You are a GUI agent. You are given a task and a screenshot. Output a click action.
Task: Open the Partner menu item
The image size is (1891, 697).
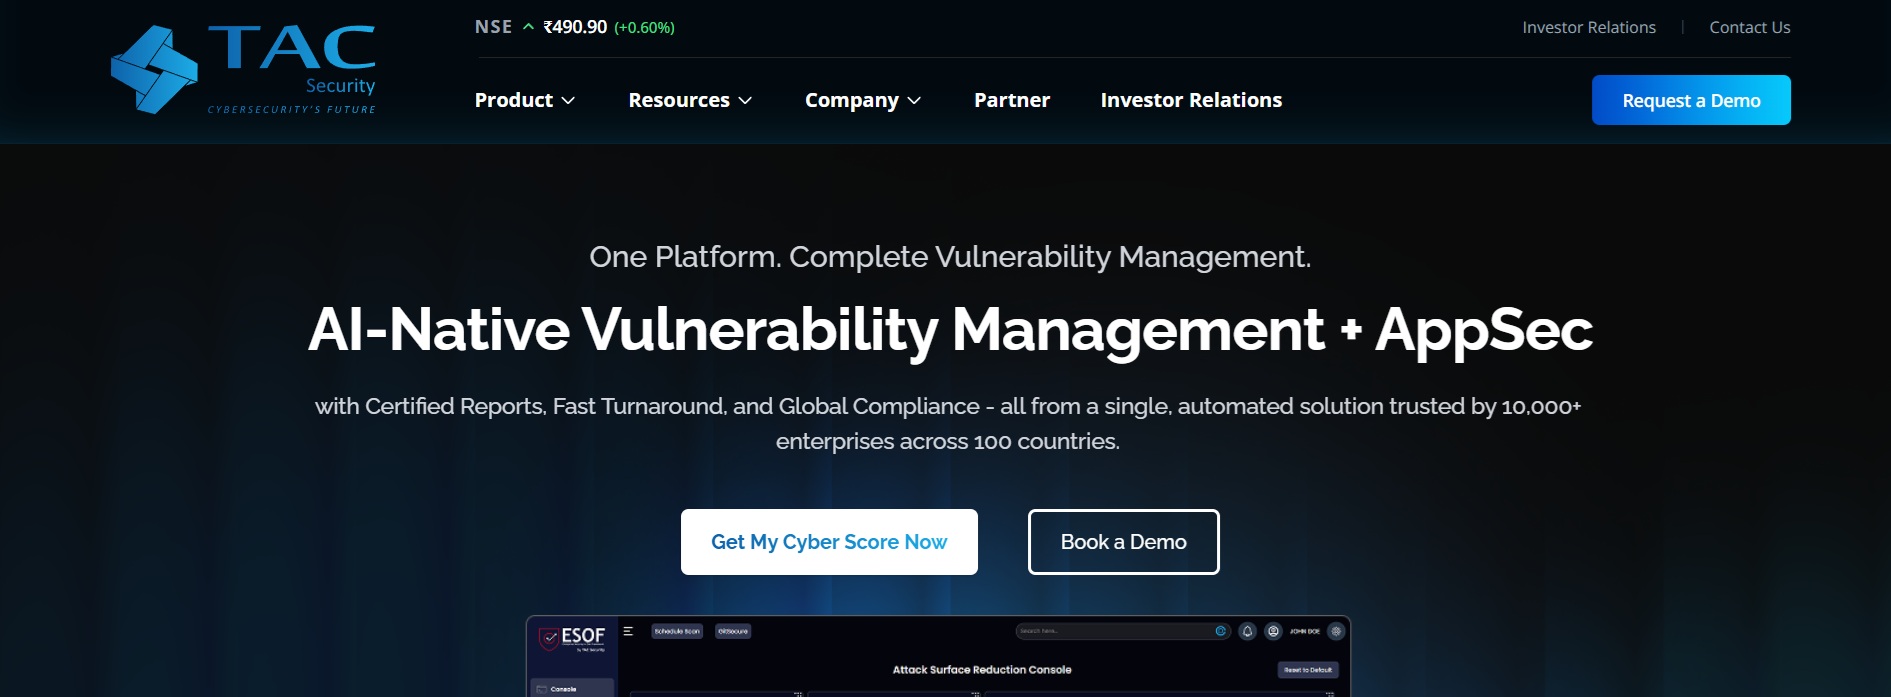coord(1012,100)
